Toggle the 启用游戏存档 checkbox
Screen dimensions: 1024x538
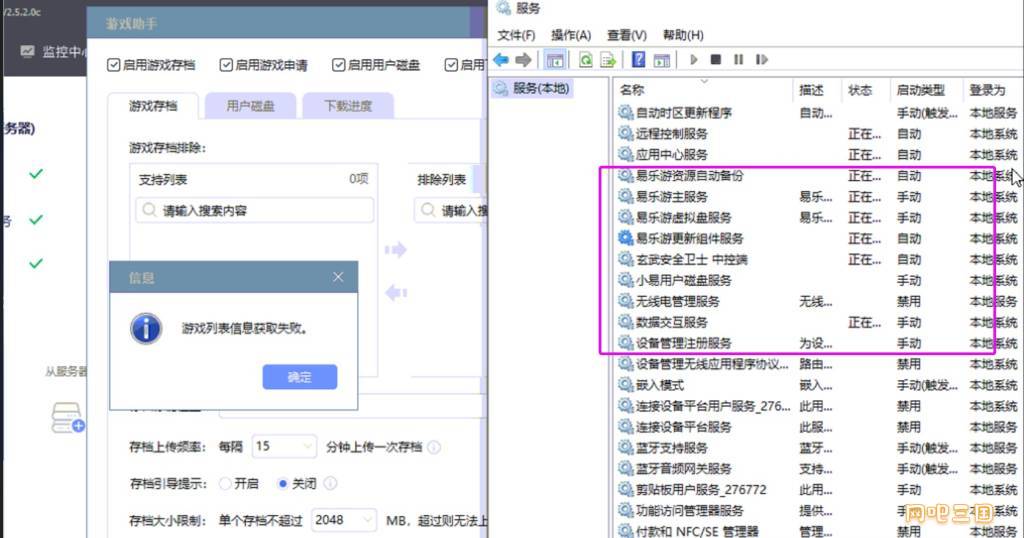113,65
